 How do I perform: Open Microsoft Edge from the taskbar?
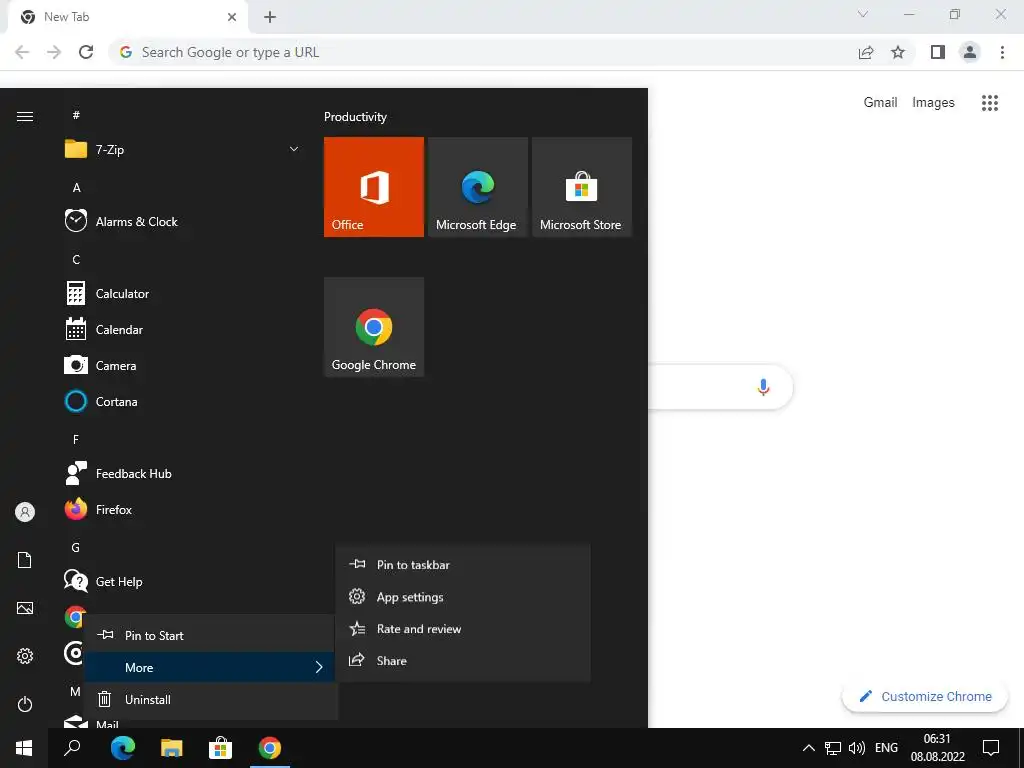[x=123, y=748]
